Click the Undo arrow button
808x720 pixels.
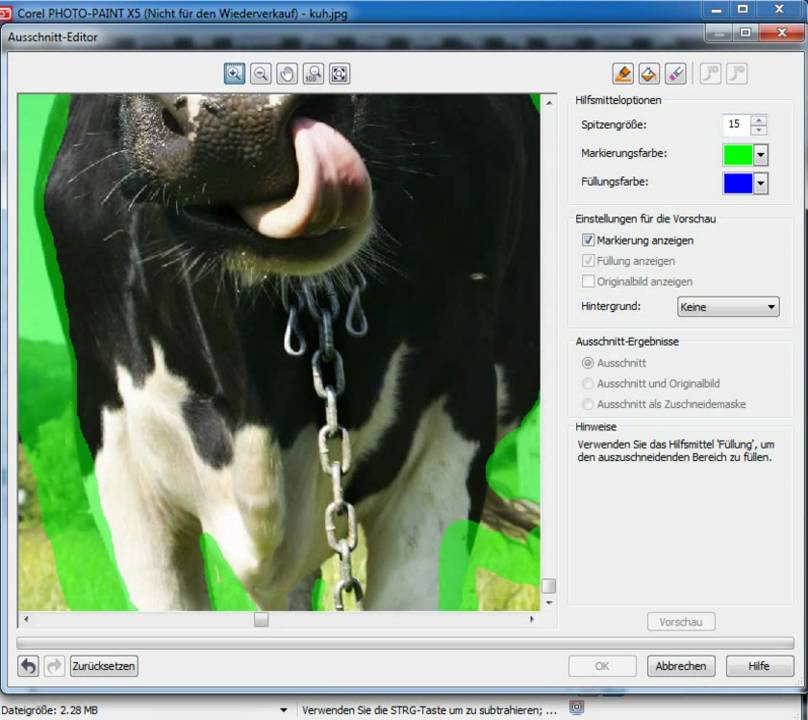(x=28, y=666)
